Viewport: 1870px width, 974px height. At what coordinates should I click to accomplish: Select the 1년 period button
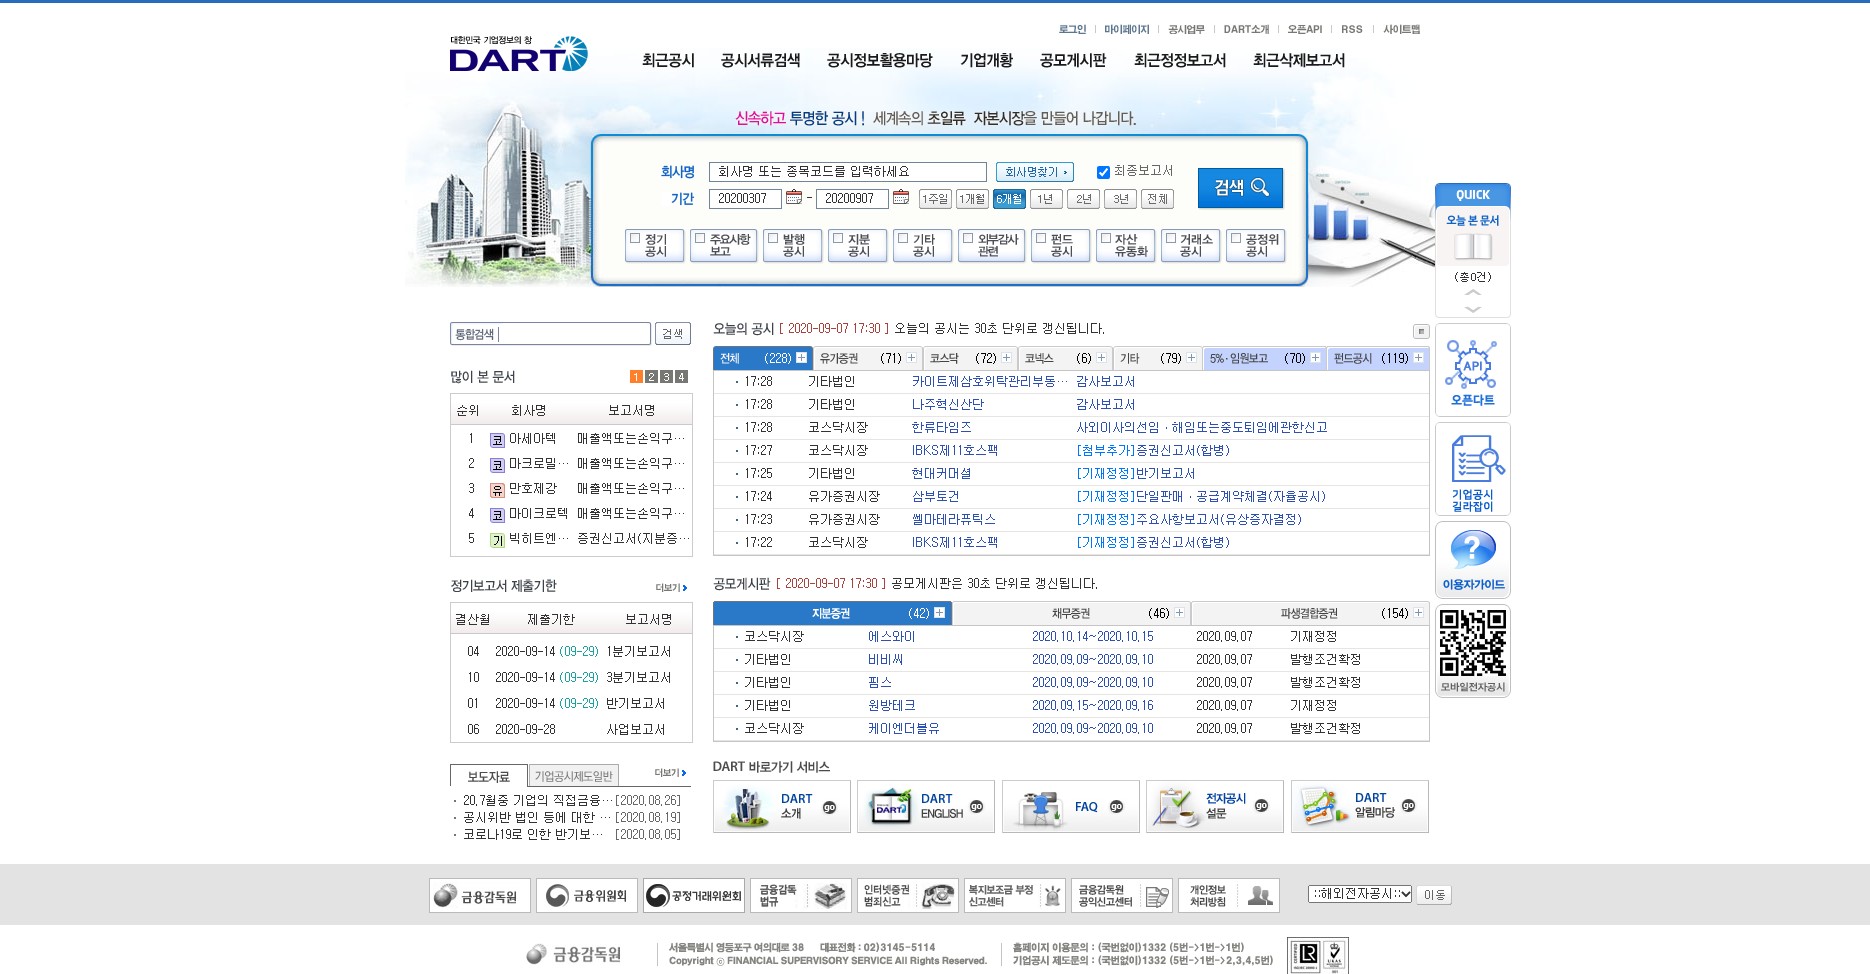coord(1046,199)
